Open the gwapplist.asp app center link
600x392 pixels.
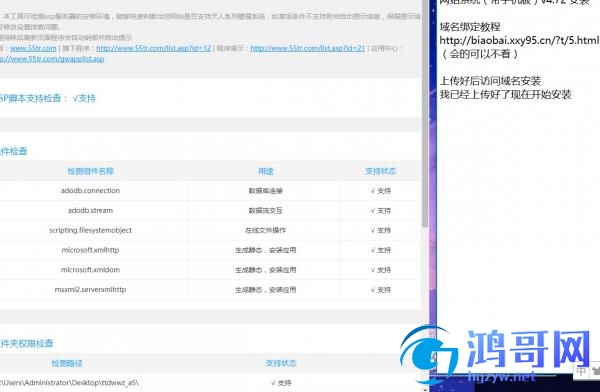52,59
